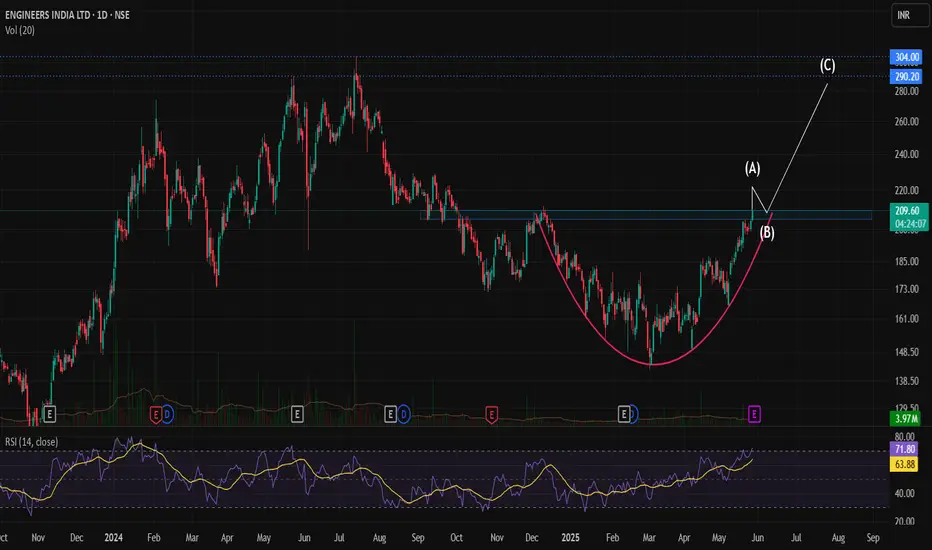Select the blue horizontal resistance zone rectangle
The height and width of the screenshot is (550, 932).
[x=646, y=215]
